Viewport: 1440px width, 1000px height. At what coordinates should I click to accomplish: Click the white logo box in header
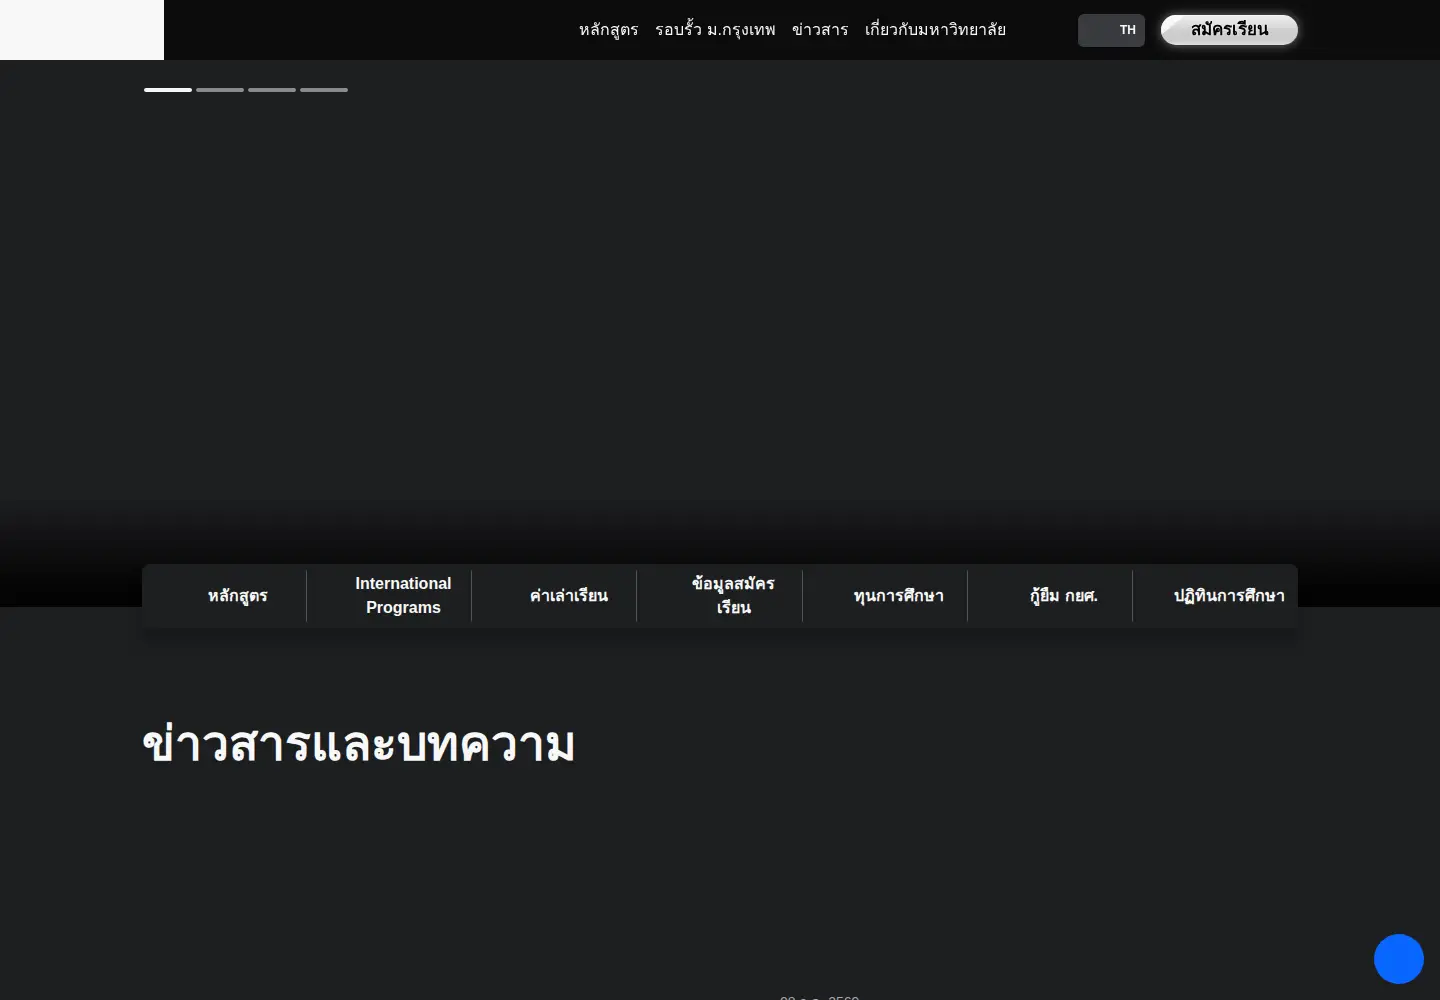click(x=82, y=30)
